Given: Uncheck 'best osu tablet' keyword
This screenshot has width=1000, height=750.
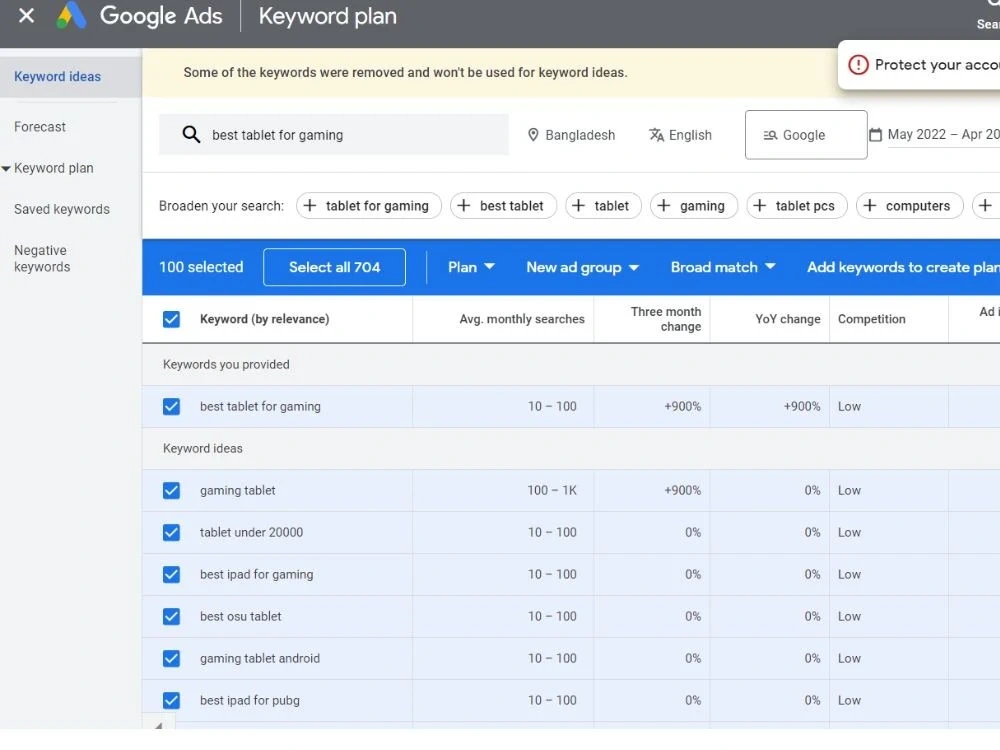Looking at the screenshot, I should [x=171, y=617].
